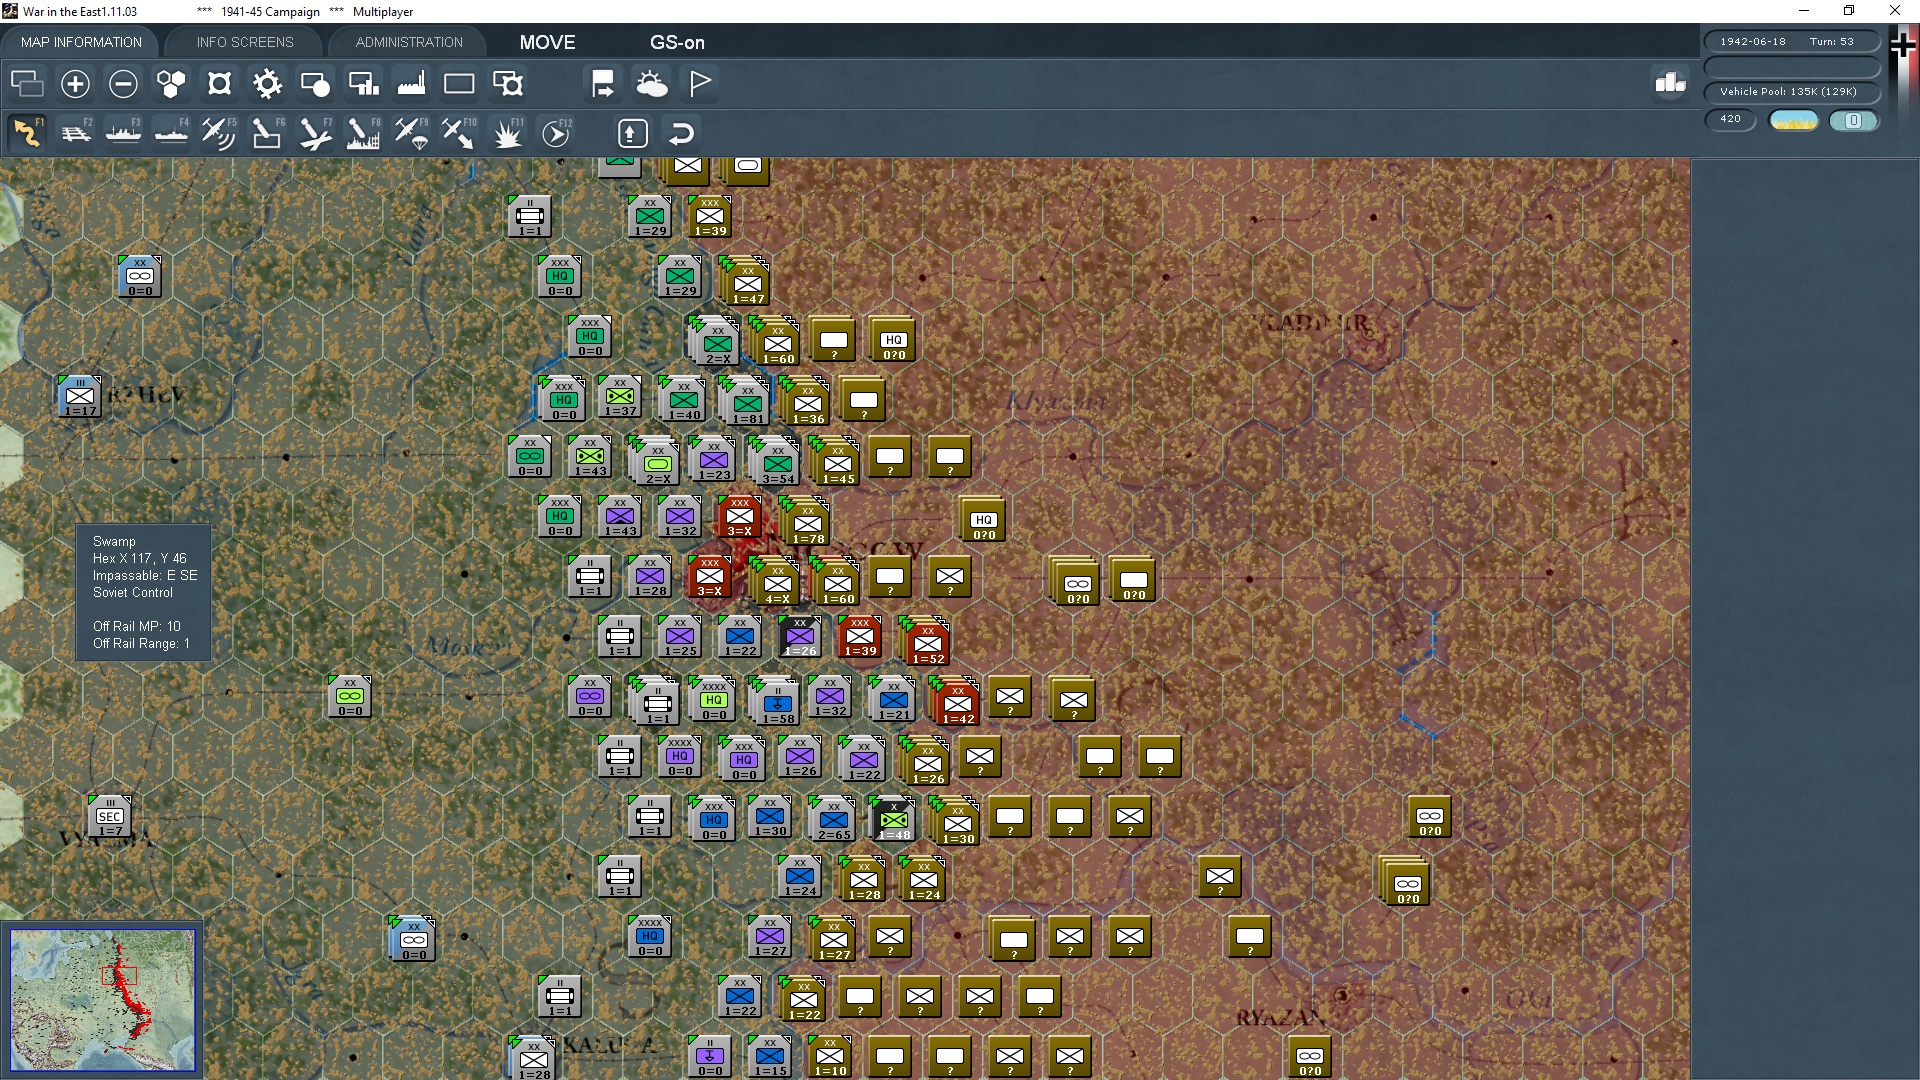The height and width of the screenshot is (1080, 1920).
Task: Click the 1942-06-18 Turn 53 date panel
Action: [1791, 42]
